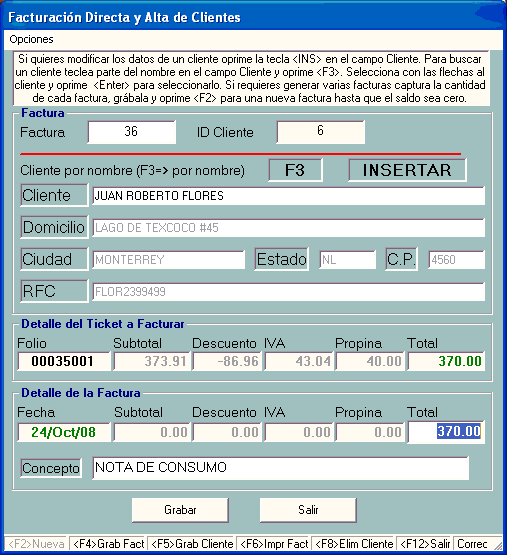
Task: Open the Opciones menu
Action: pos(31,39)
